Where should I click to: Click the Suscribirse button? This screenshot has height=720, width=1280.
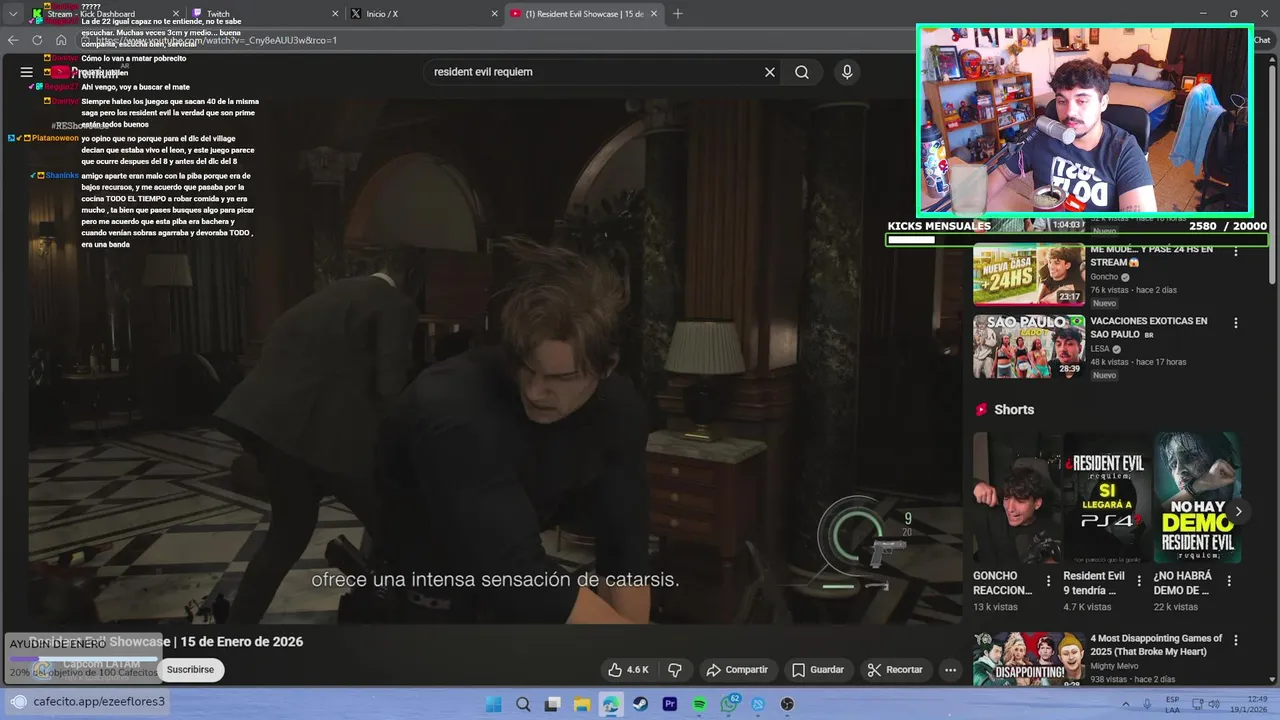point(190,670)
